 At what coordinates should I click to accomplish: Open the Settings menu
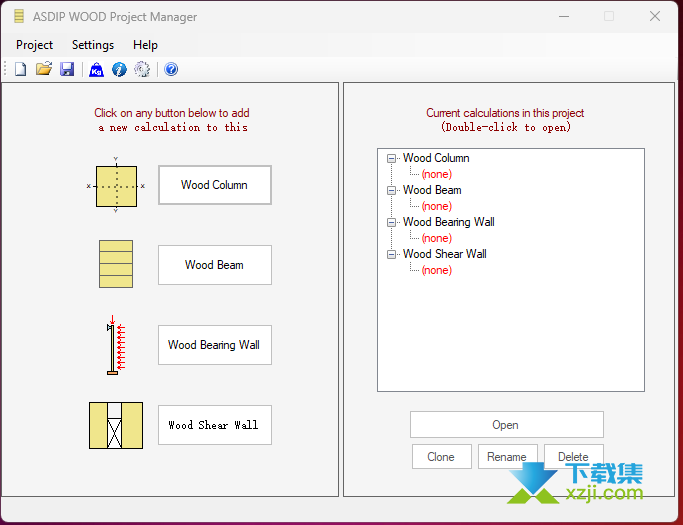pos(93,45)
